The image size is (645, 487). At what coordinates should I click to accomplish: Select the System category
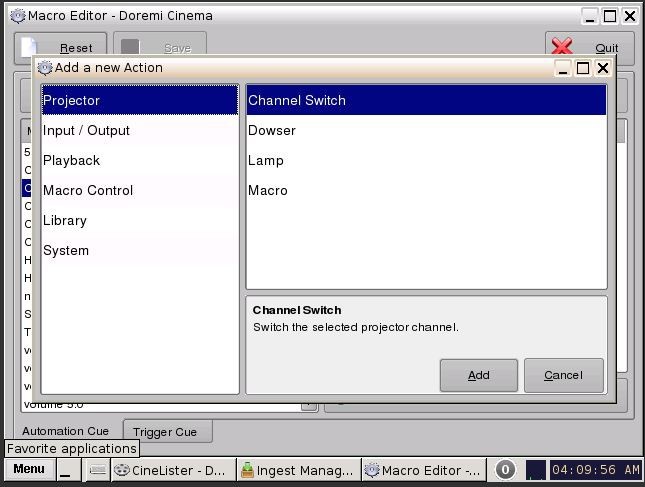[140, 250]
